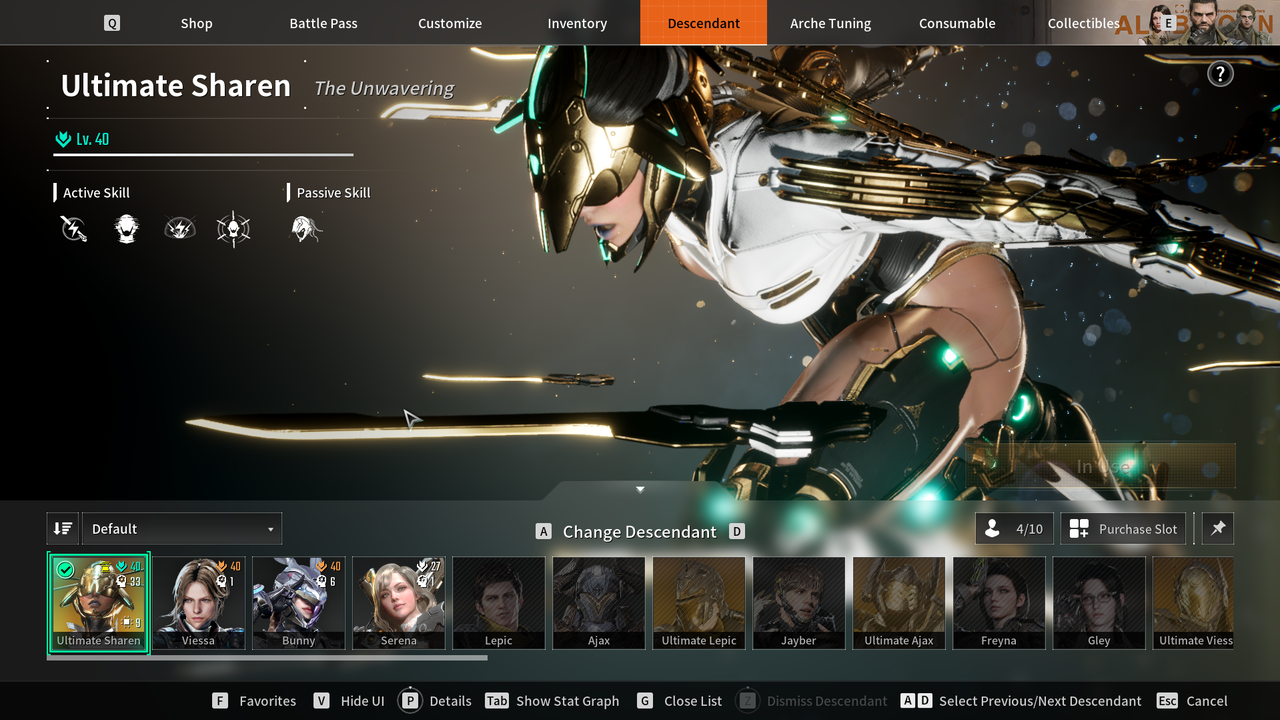Open the help question mark icon
The width and height of the screenshot is (1280, 720).
(1220, 73)
